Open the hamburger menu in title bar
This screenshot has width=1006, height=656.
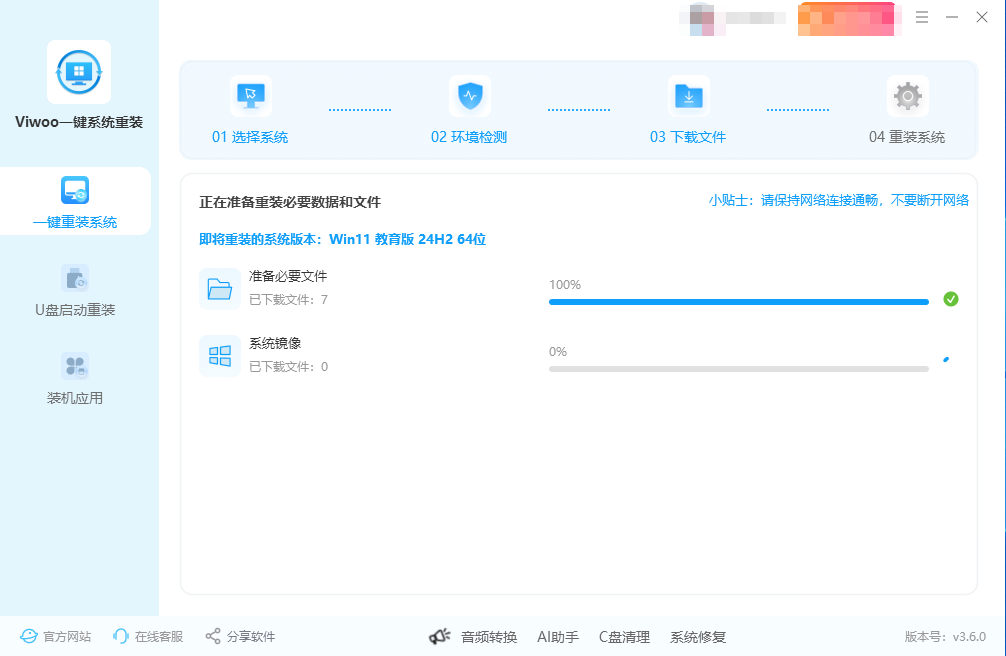[x=922, y=17]
